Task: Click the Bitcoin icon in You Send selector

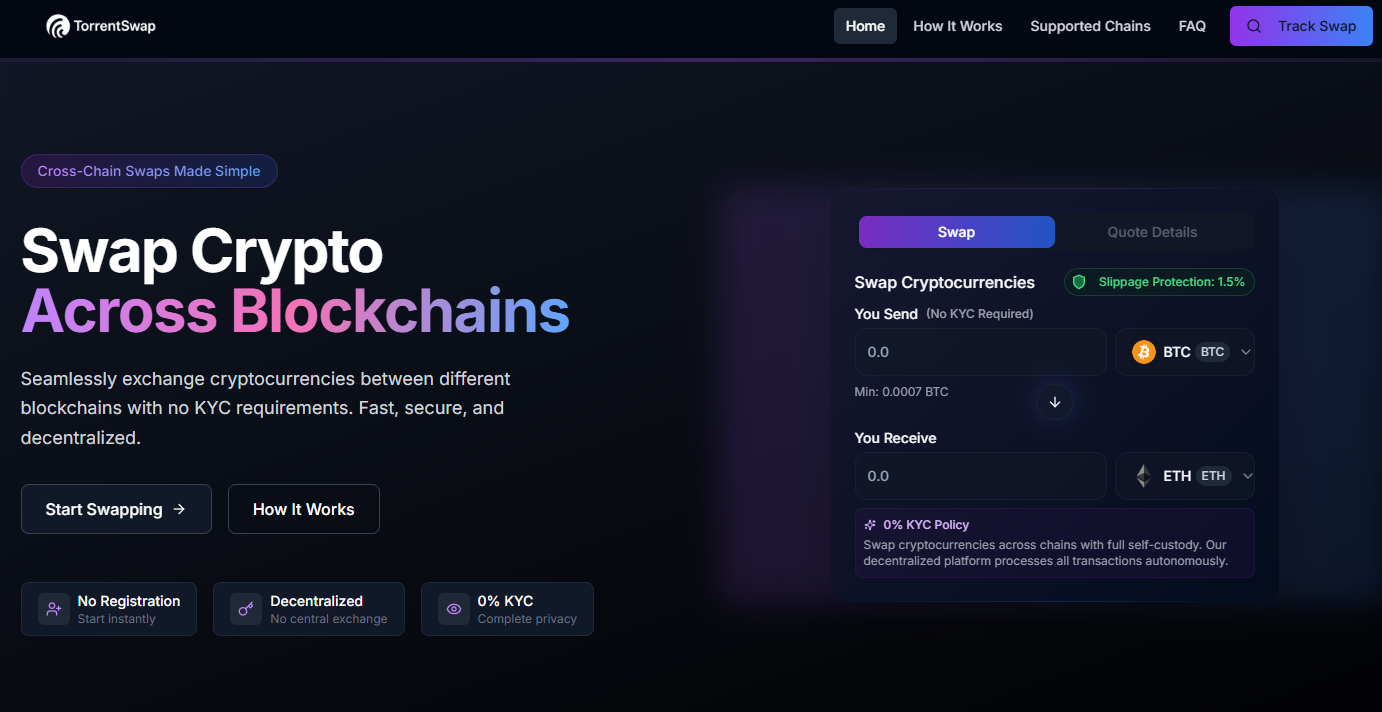Action: pyautogui.click(x=1142, y=351)
